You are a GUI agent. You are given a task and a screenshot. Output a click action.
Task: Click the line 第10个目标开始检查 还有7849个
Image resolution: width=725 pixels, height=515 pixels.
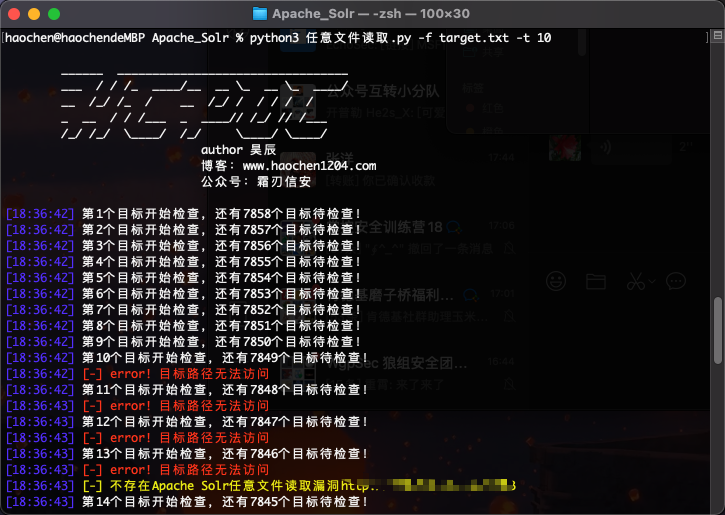tap(187, 358)
